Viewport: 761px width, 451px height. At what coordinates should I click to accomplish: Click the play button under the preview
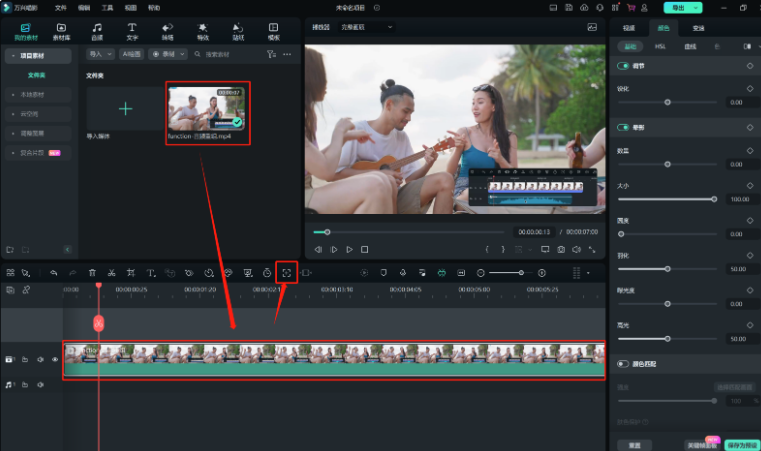click(x=349, y=249)
